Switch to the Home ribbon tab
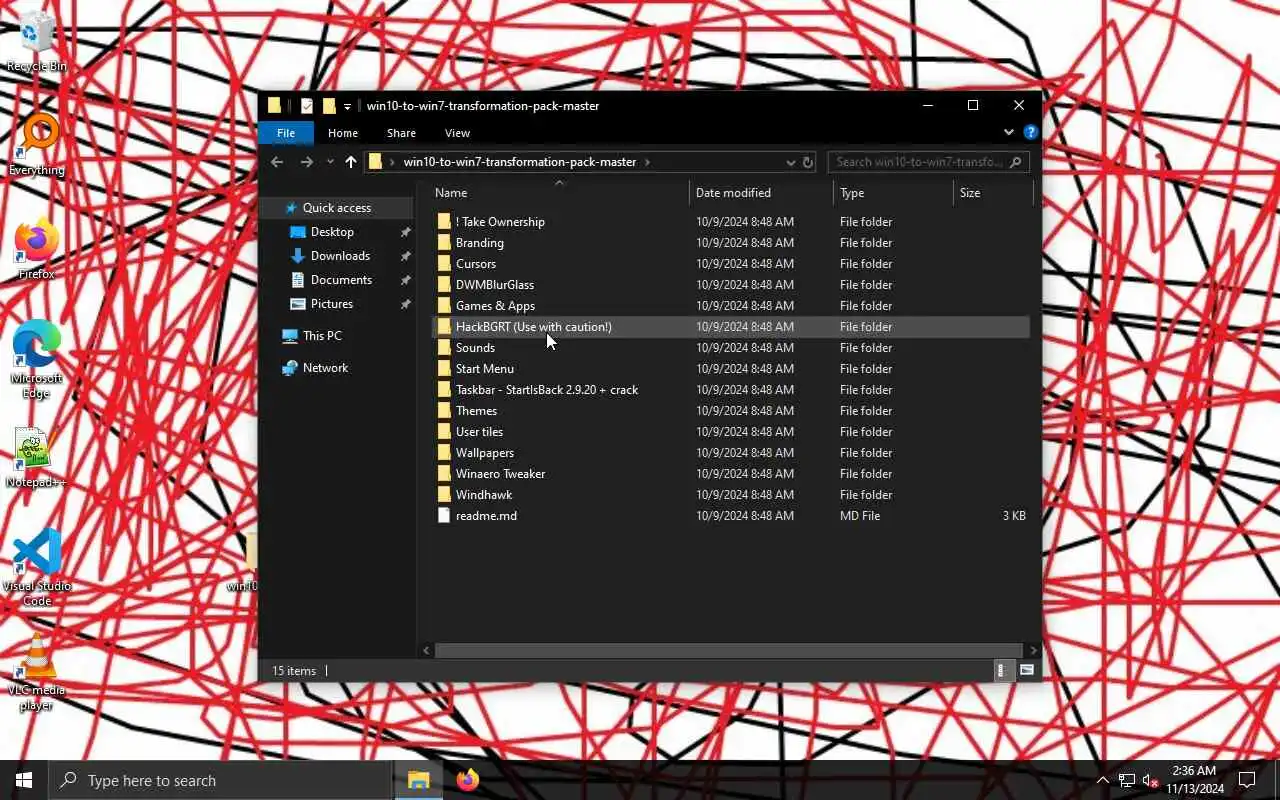This screenshot has width=1280, height=800. pyautogui.click(x=343, y=133)
